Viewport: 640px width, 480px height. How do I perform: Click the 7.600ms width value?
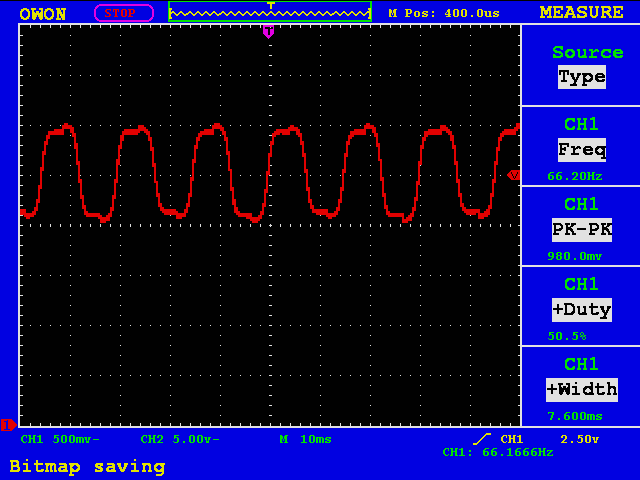tap(575, 416)
